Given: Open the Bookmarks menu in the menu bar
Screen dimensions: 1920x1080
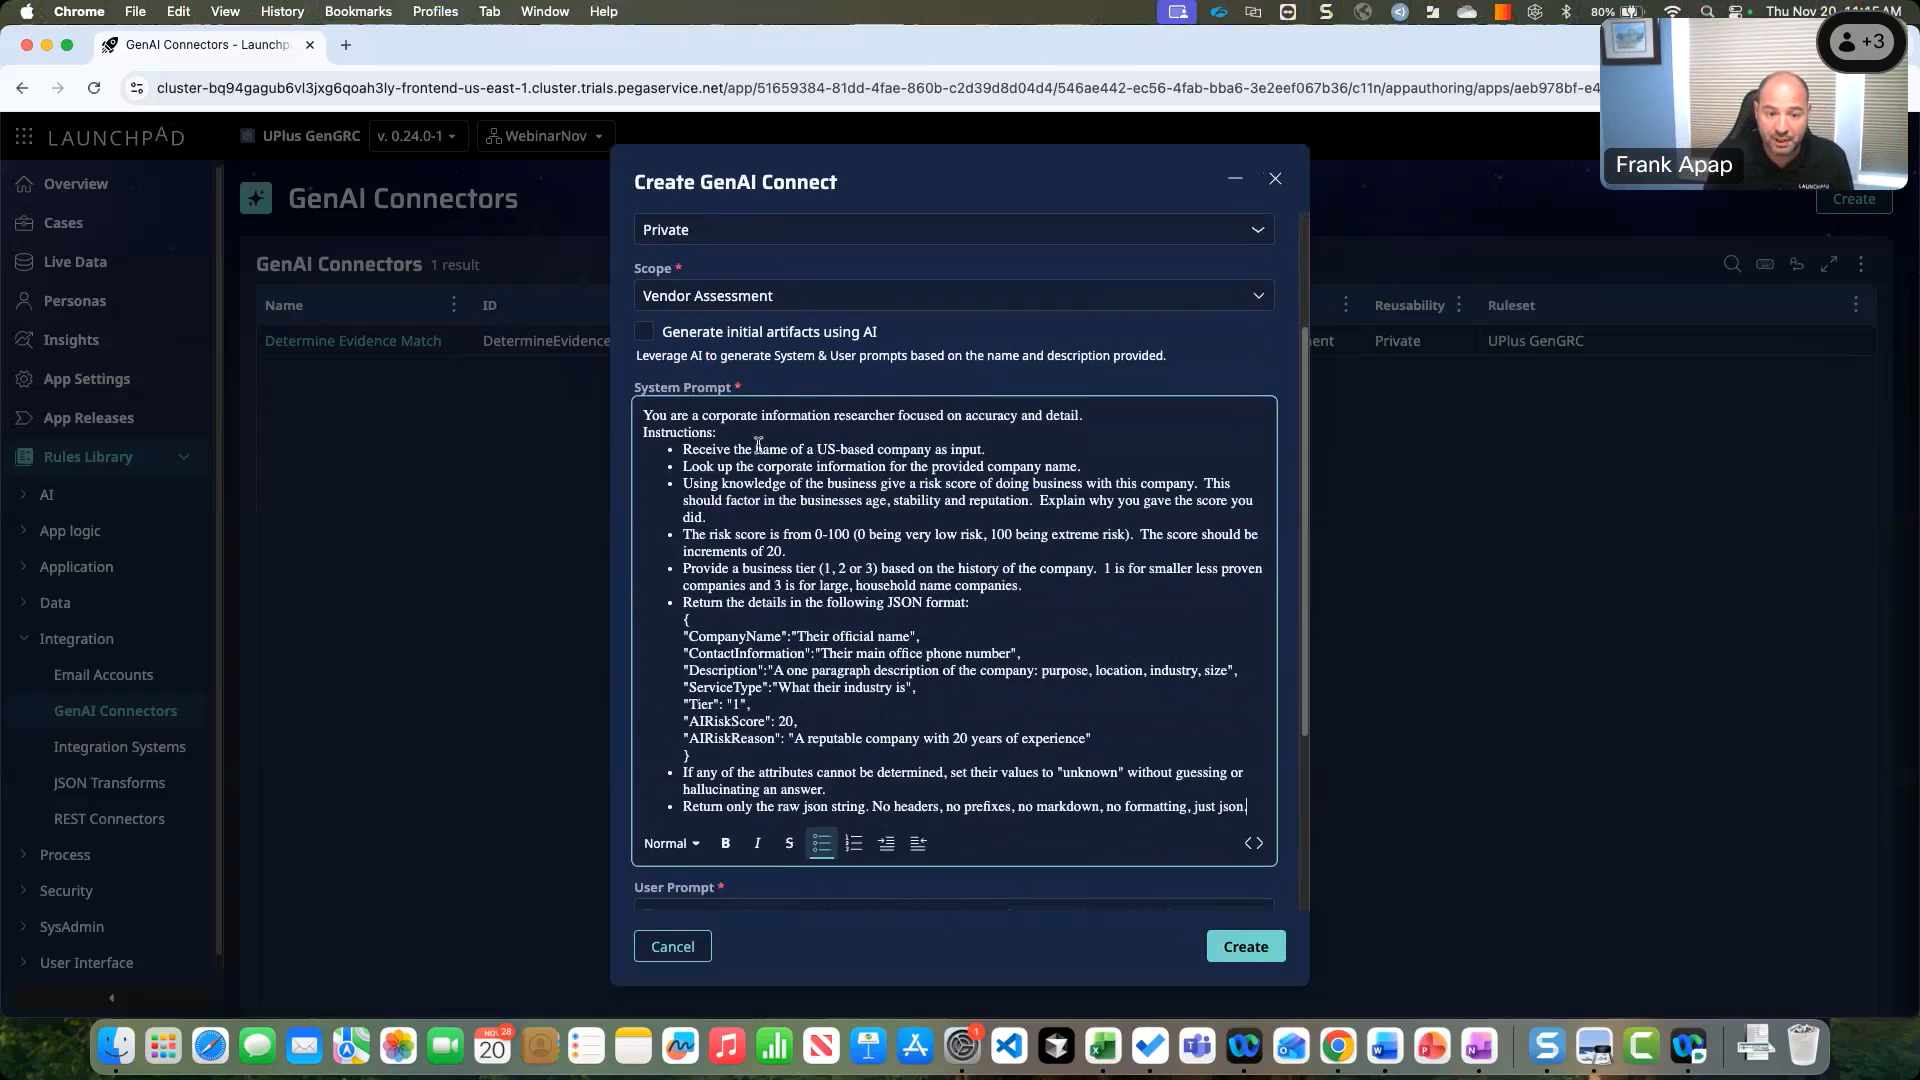Looking at the screenshot, I should point(357,11).
